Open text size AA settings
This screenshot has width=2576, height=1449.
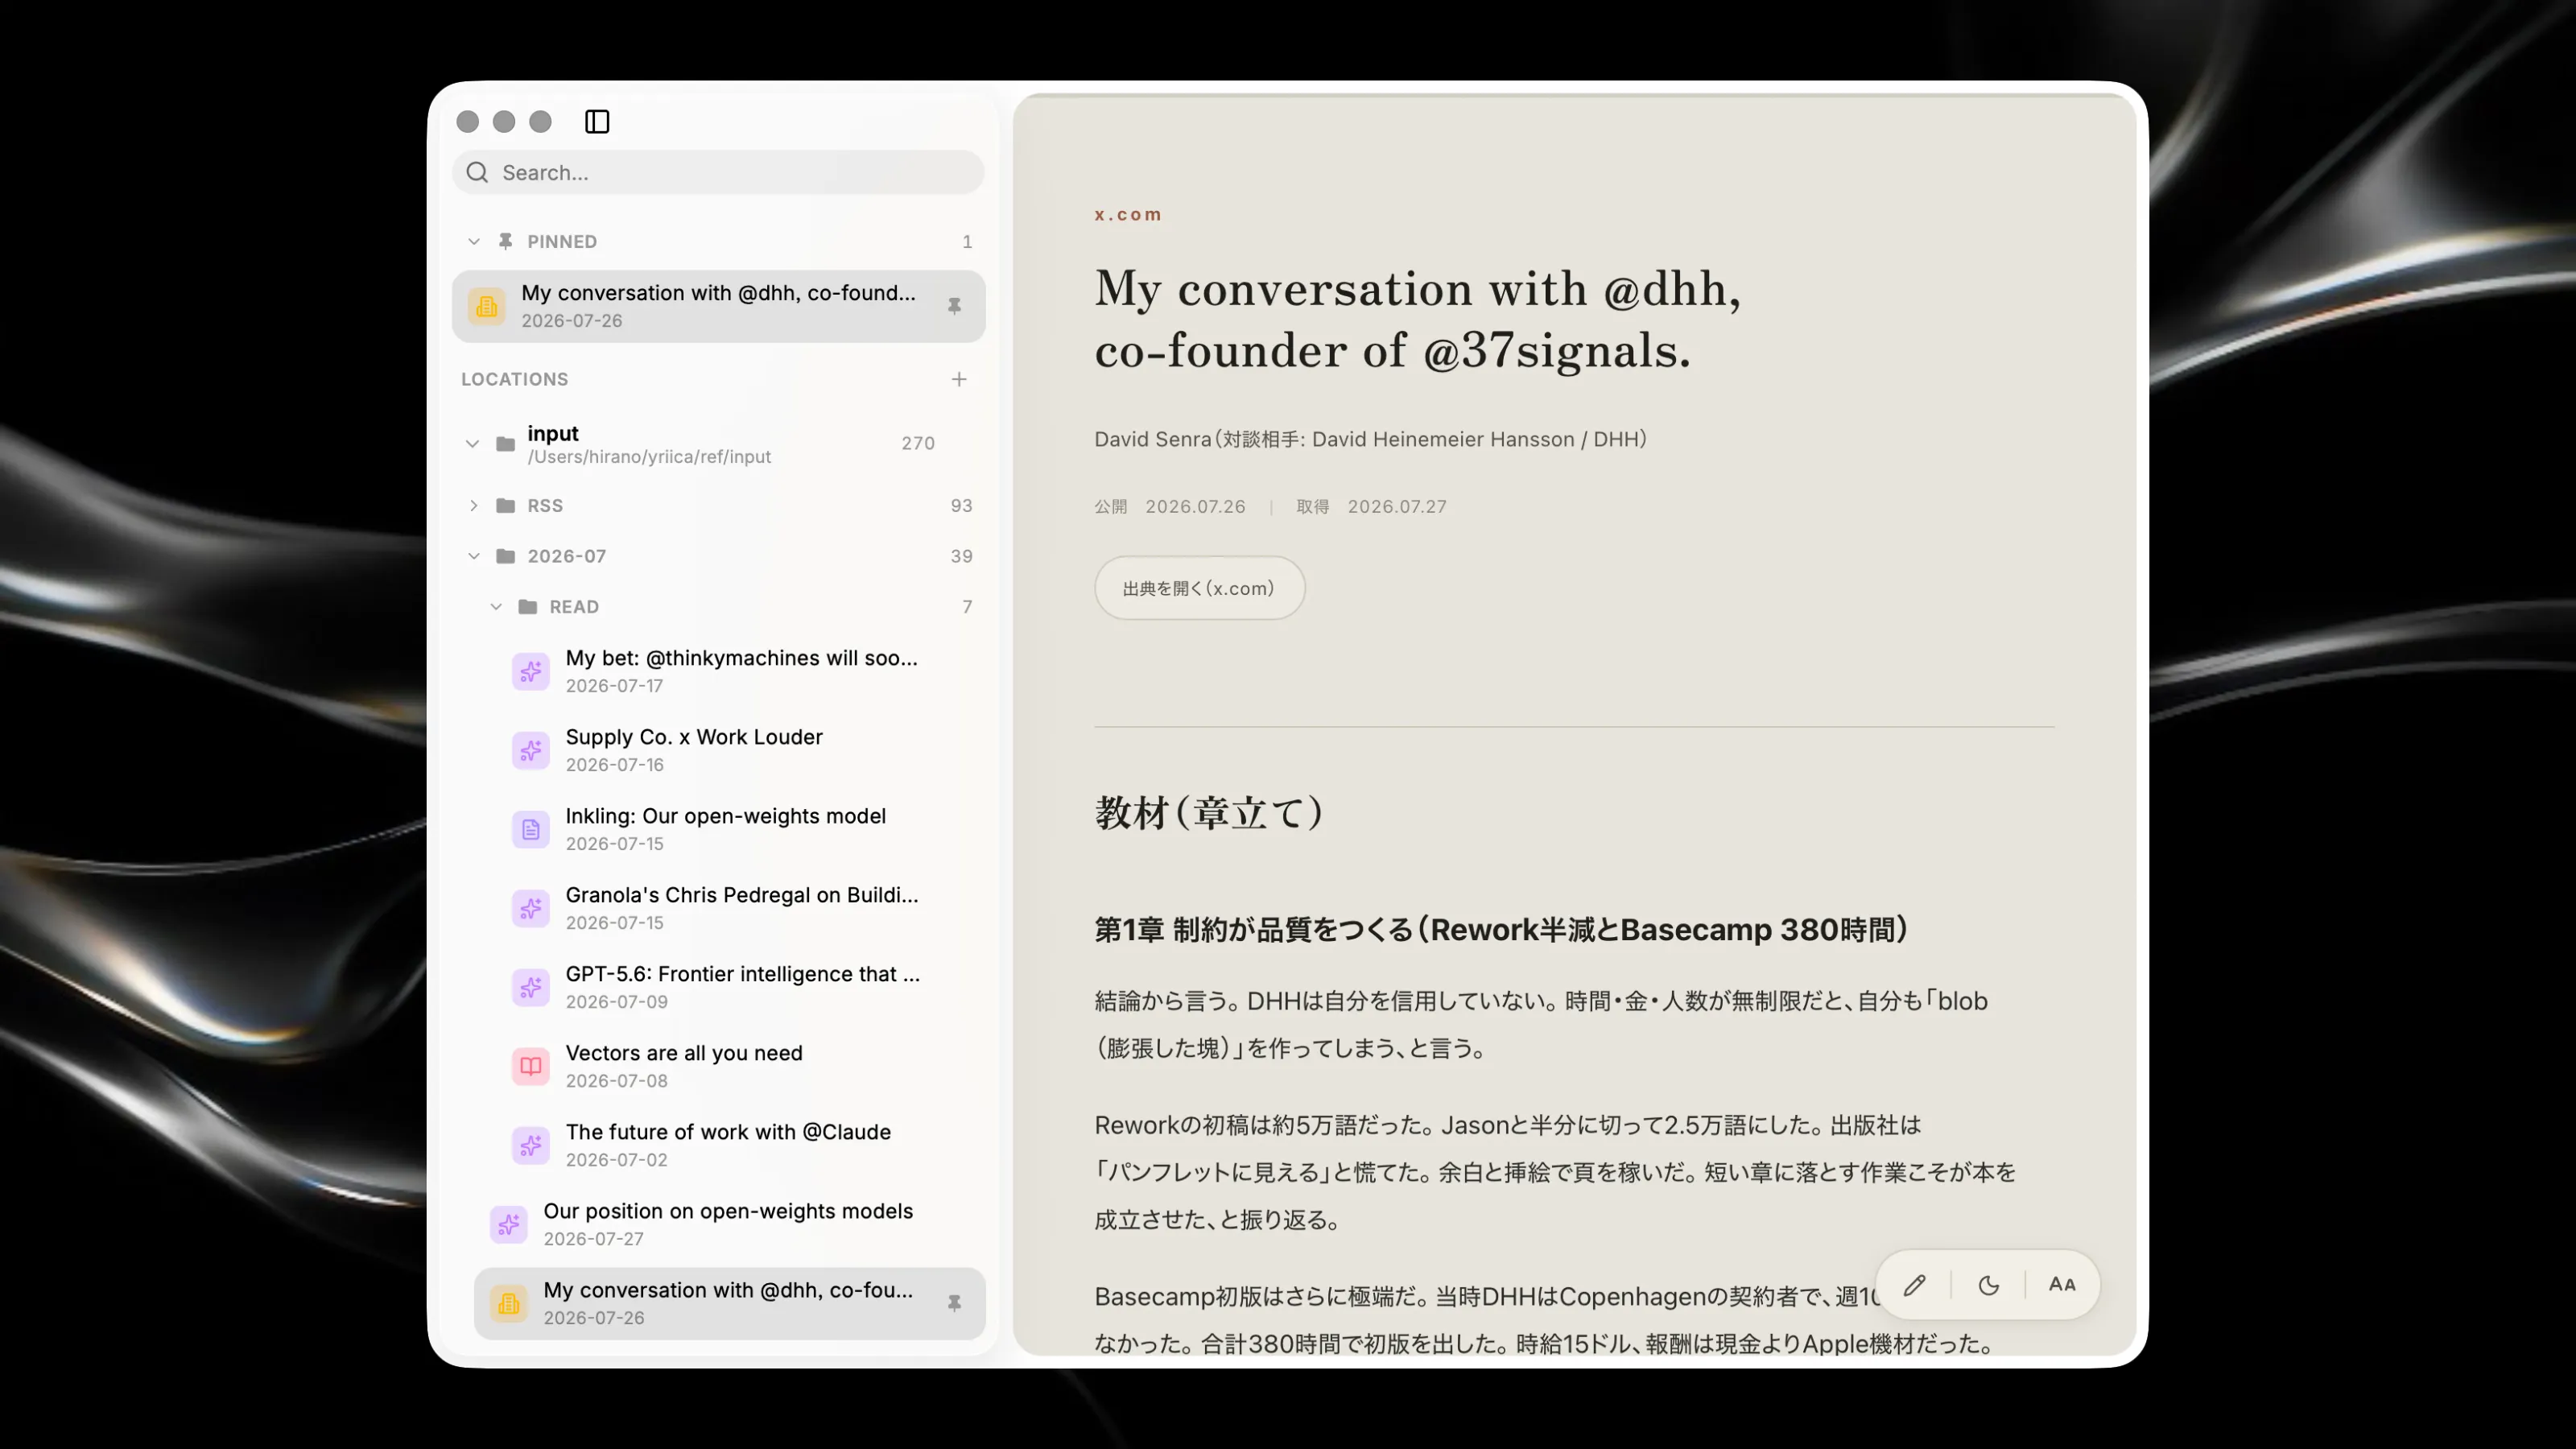click(x=2062, y=1285)
